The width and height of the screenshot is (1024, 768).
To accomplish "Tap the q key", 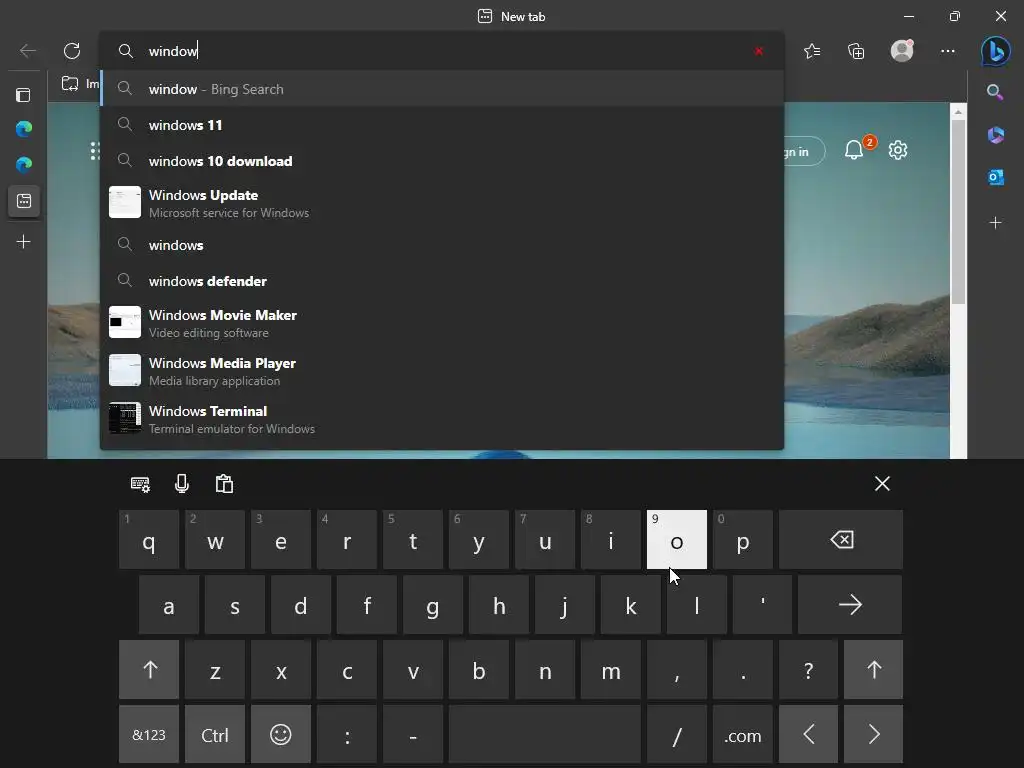I will tap(149, 539).
